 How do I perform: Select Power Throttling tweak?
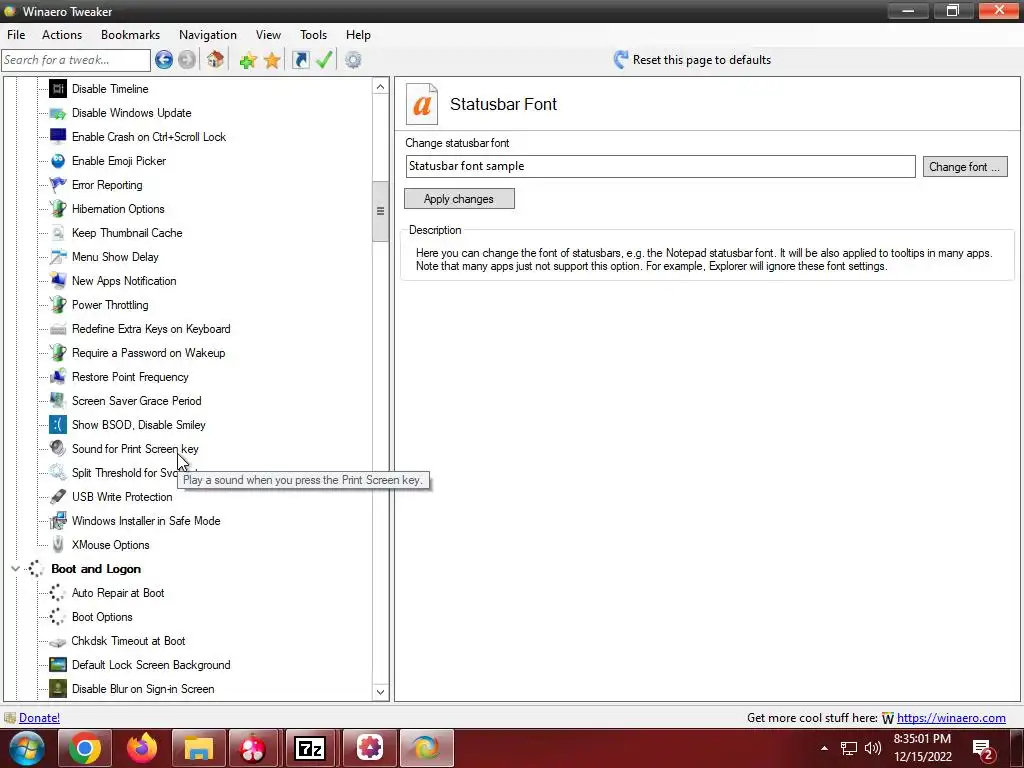tap(110, 305)
